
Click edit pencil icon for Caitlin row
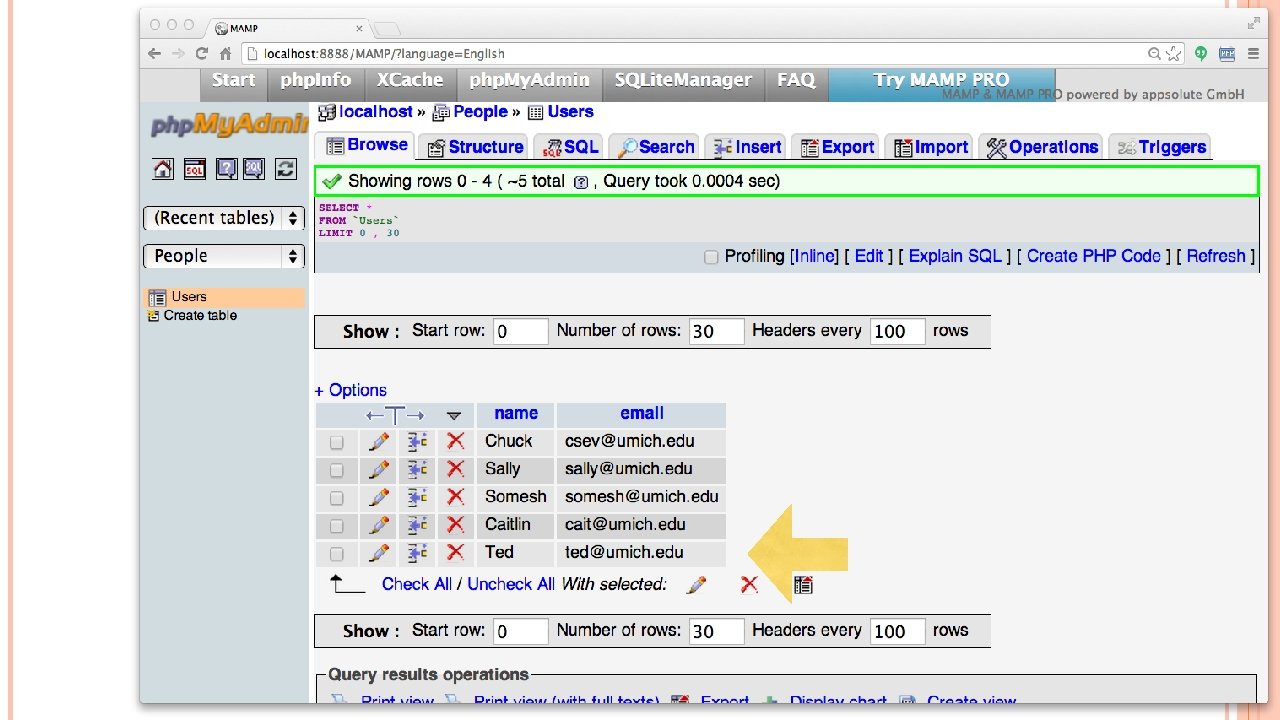tap(379, 525)
